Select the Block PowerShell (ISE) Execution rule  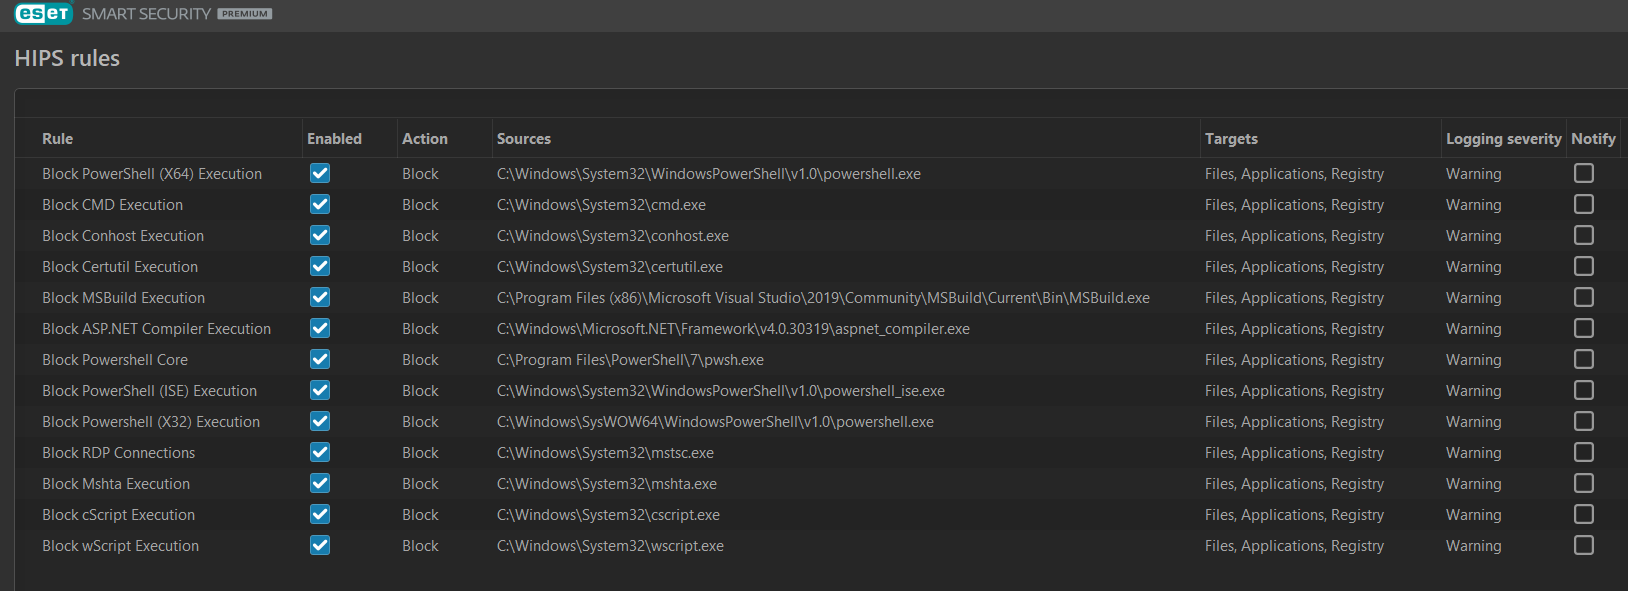149,391
